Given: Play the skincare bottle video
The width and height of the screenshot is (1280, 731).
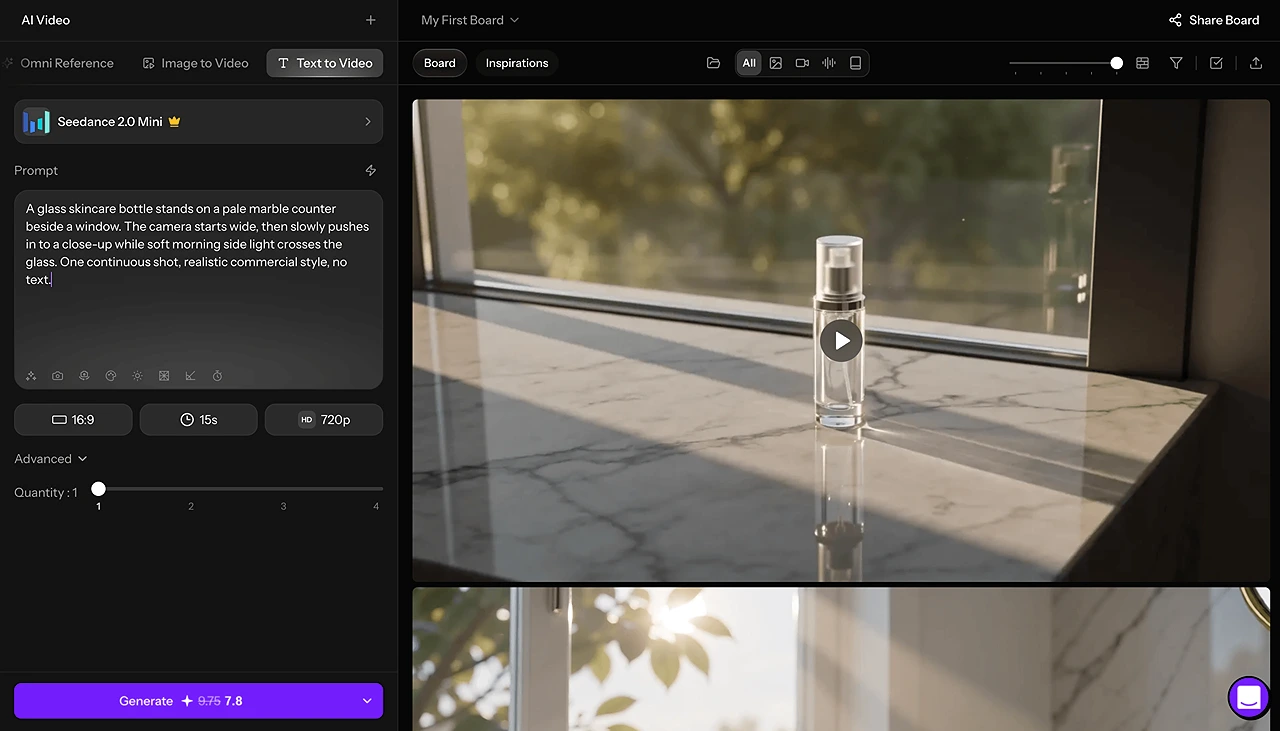Looking at the screenshot, I should (841, 341).
